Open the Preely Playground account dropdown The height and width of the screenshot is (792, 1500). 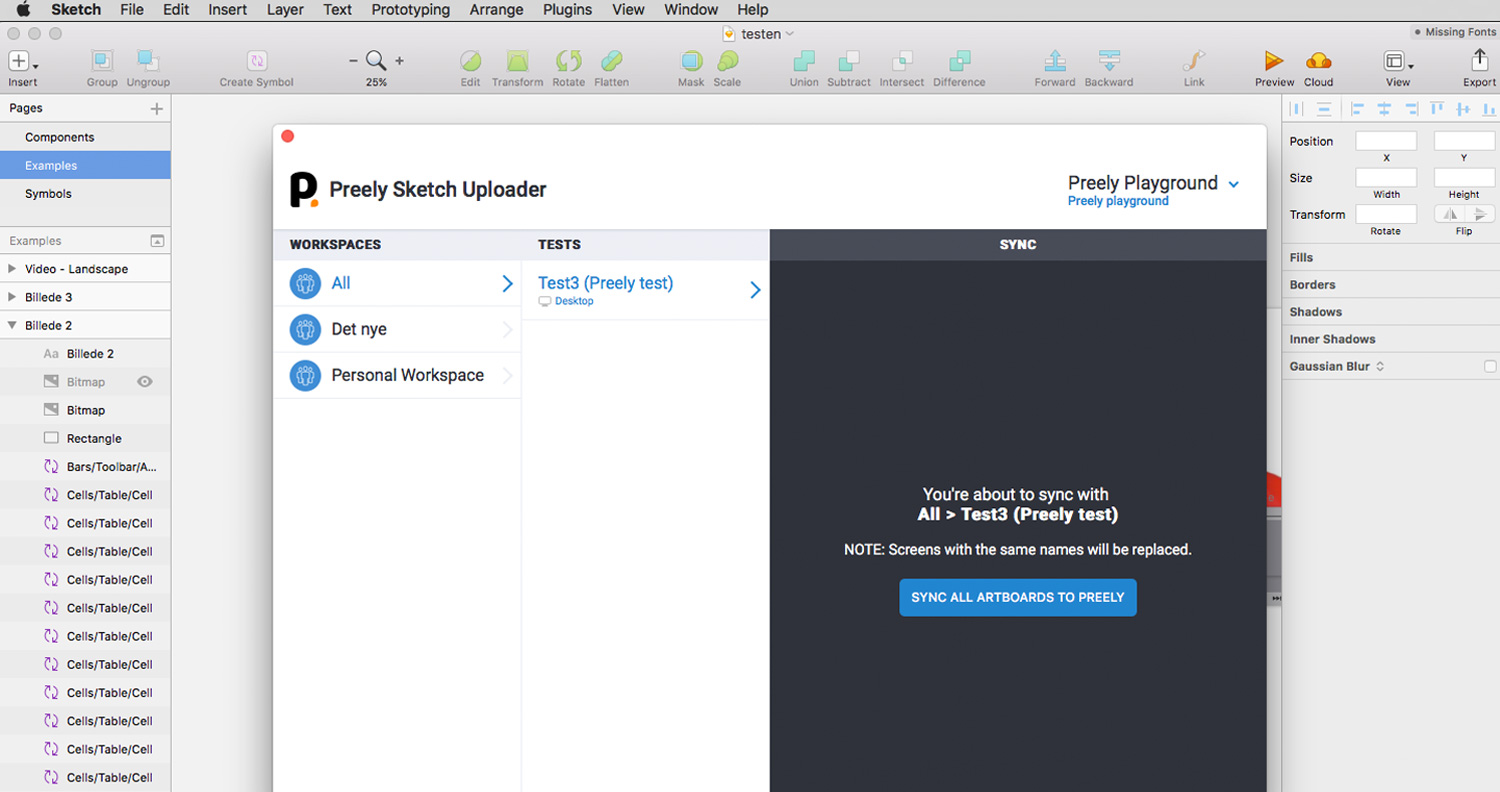pyautogui.click(x=1234, y=184)
